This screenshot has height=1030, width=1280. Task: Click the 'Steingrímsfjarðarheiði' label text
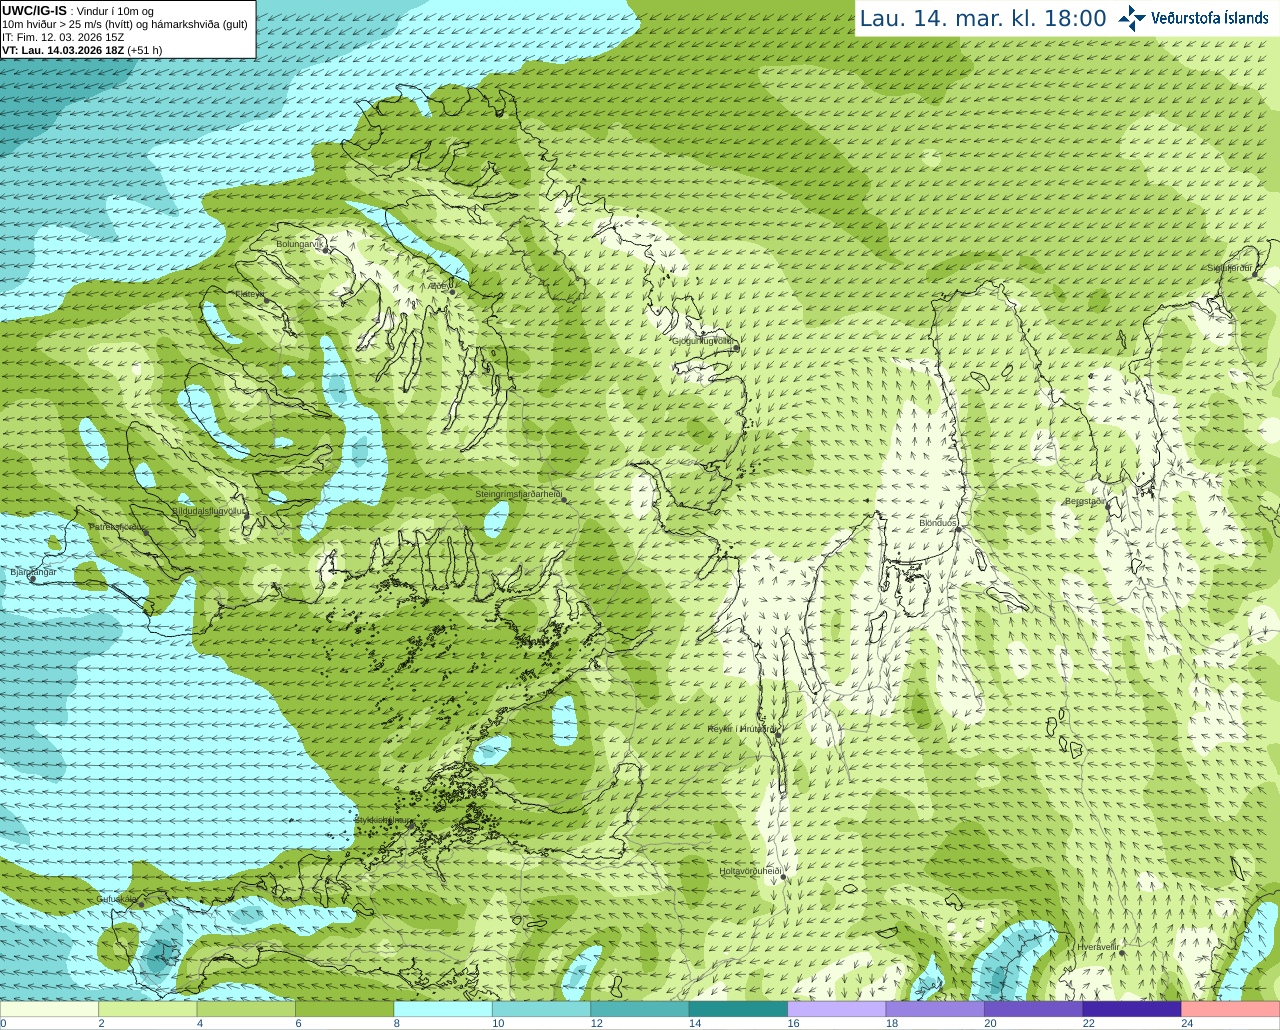click(518, 494)
